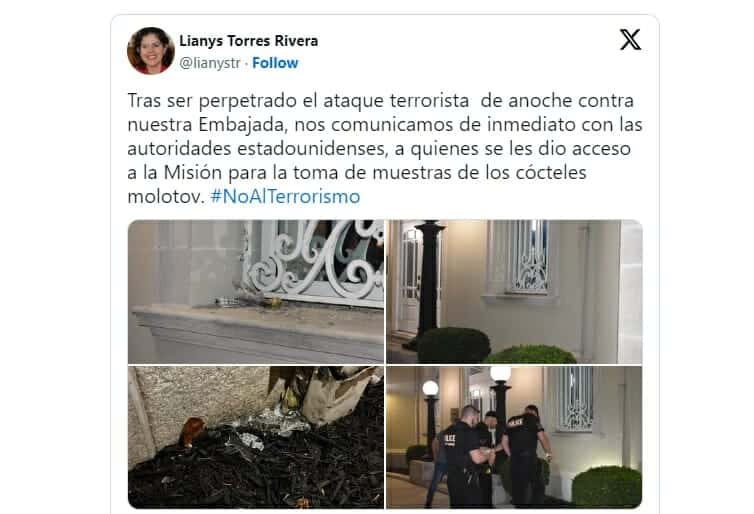Click the Lianys Torres Rivera display name
Viewport: 754px width, 514px height.
coord(249,41)
